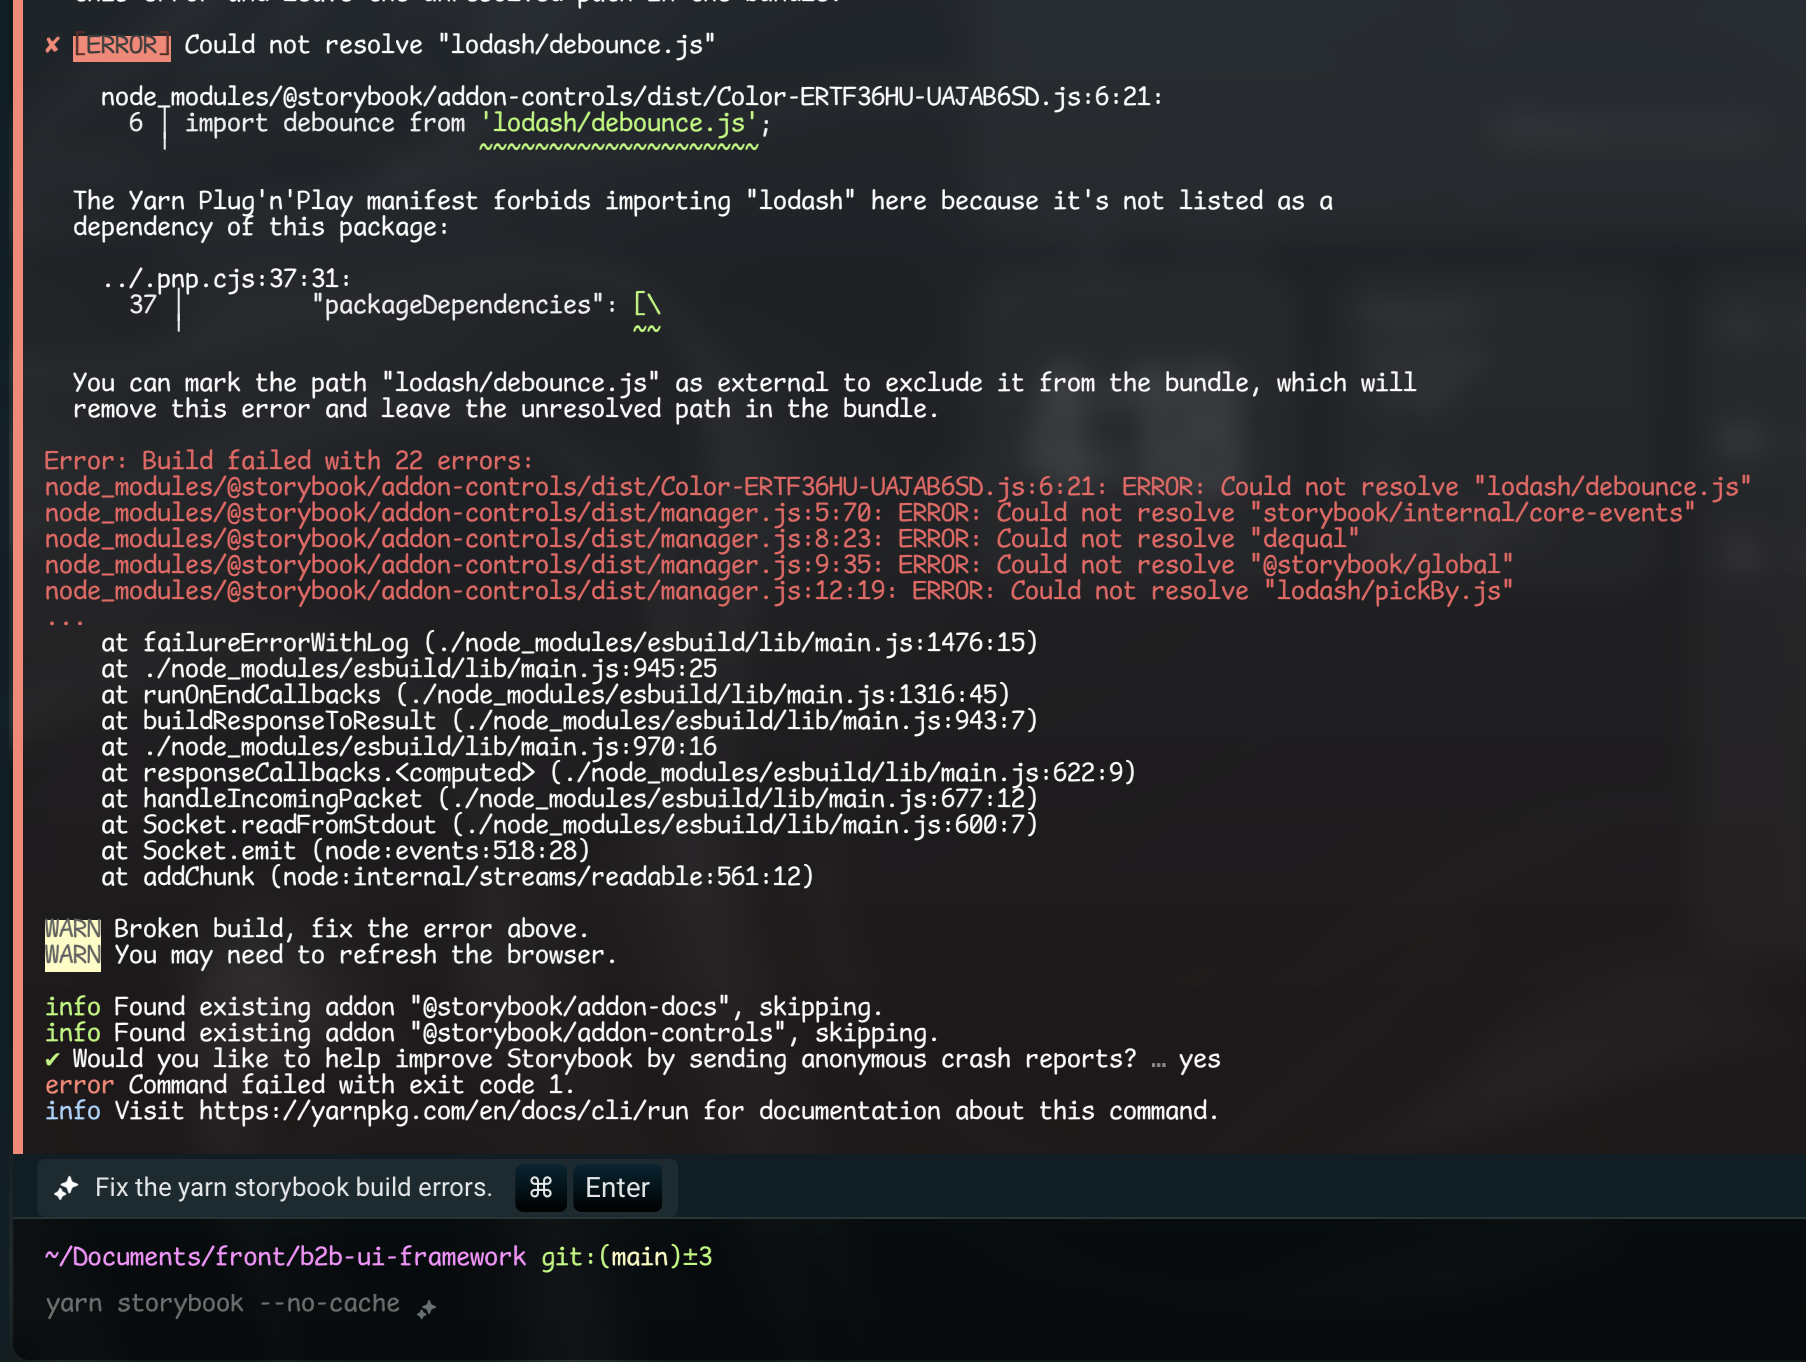Image resolution: width=1806 pixels, height=1362 pixels.
Task: Click the failureErrorWithLog stack trace line
Action: (569, 643)
